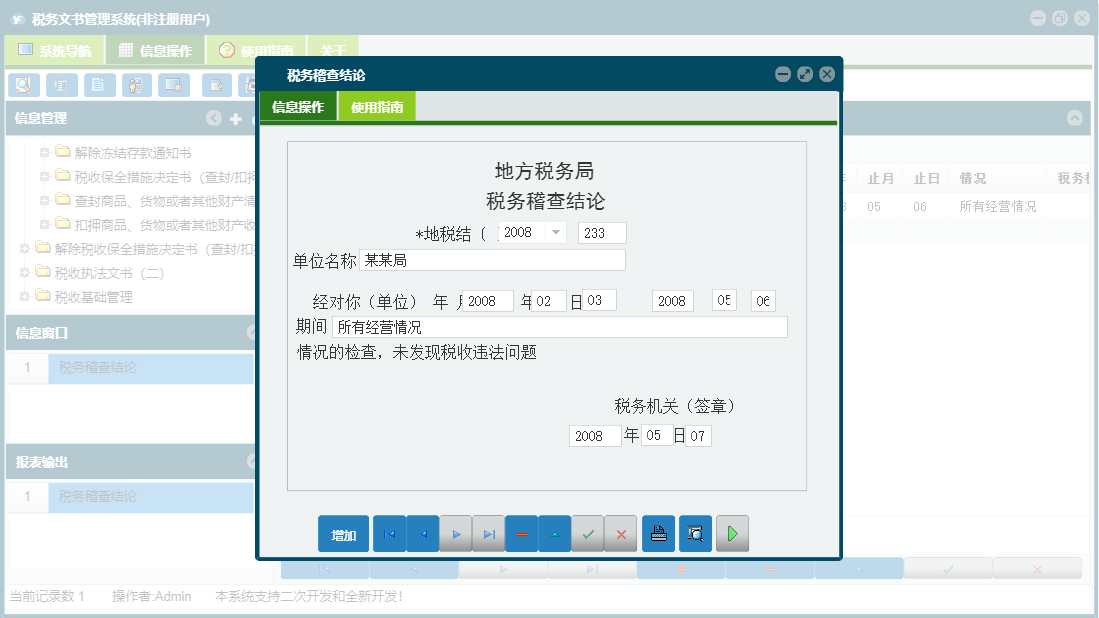Delete current record with minus icon
The width and height of the screenshot is (1099, 618).
coord(522,533)
